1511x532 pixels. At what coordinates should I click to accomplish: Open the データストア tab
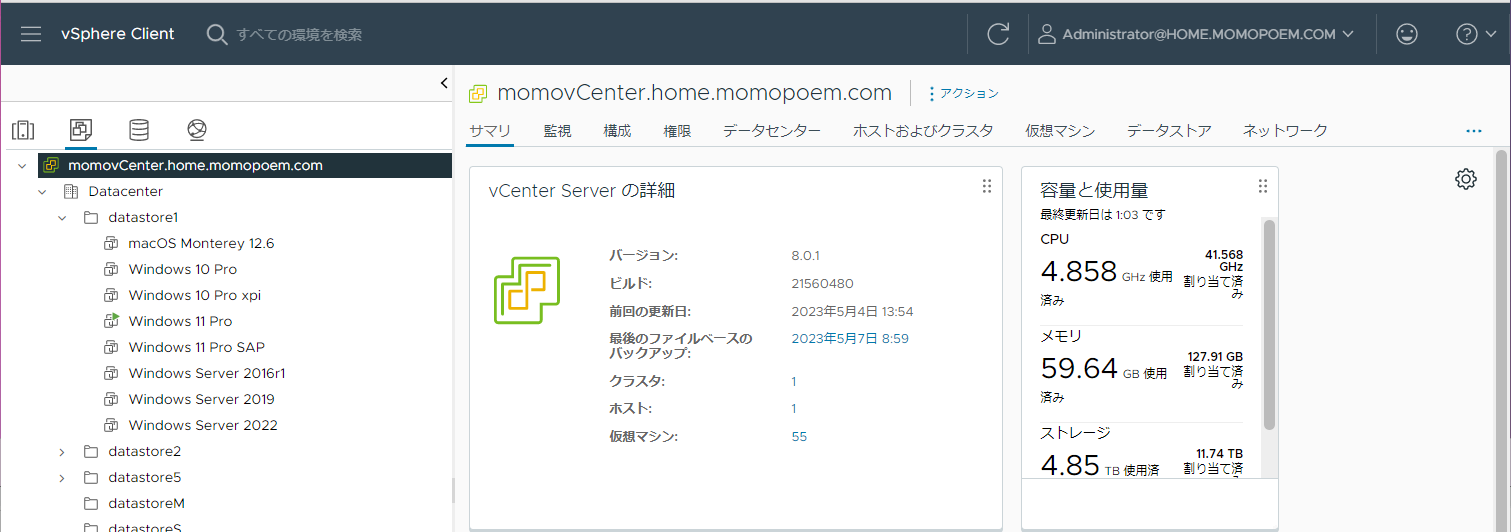pos(1169,131)
